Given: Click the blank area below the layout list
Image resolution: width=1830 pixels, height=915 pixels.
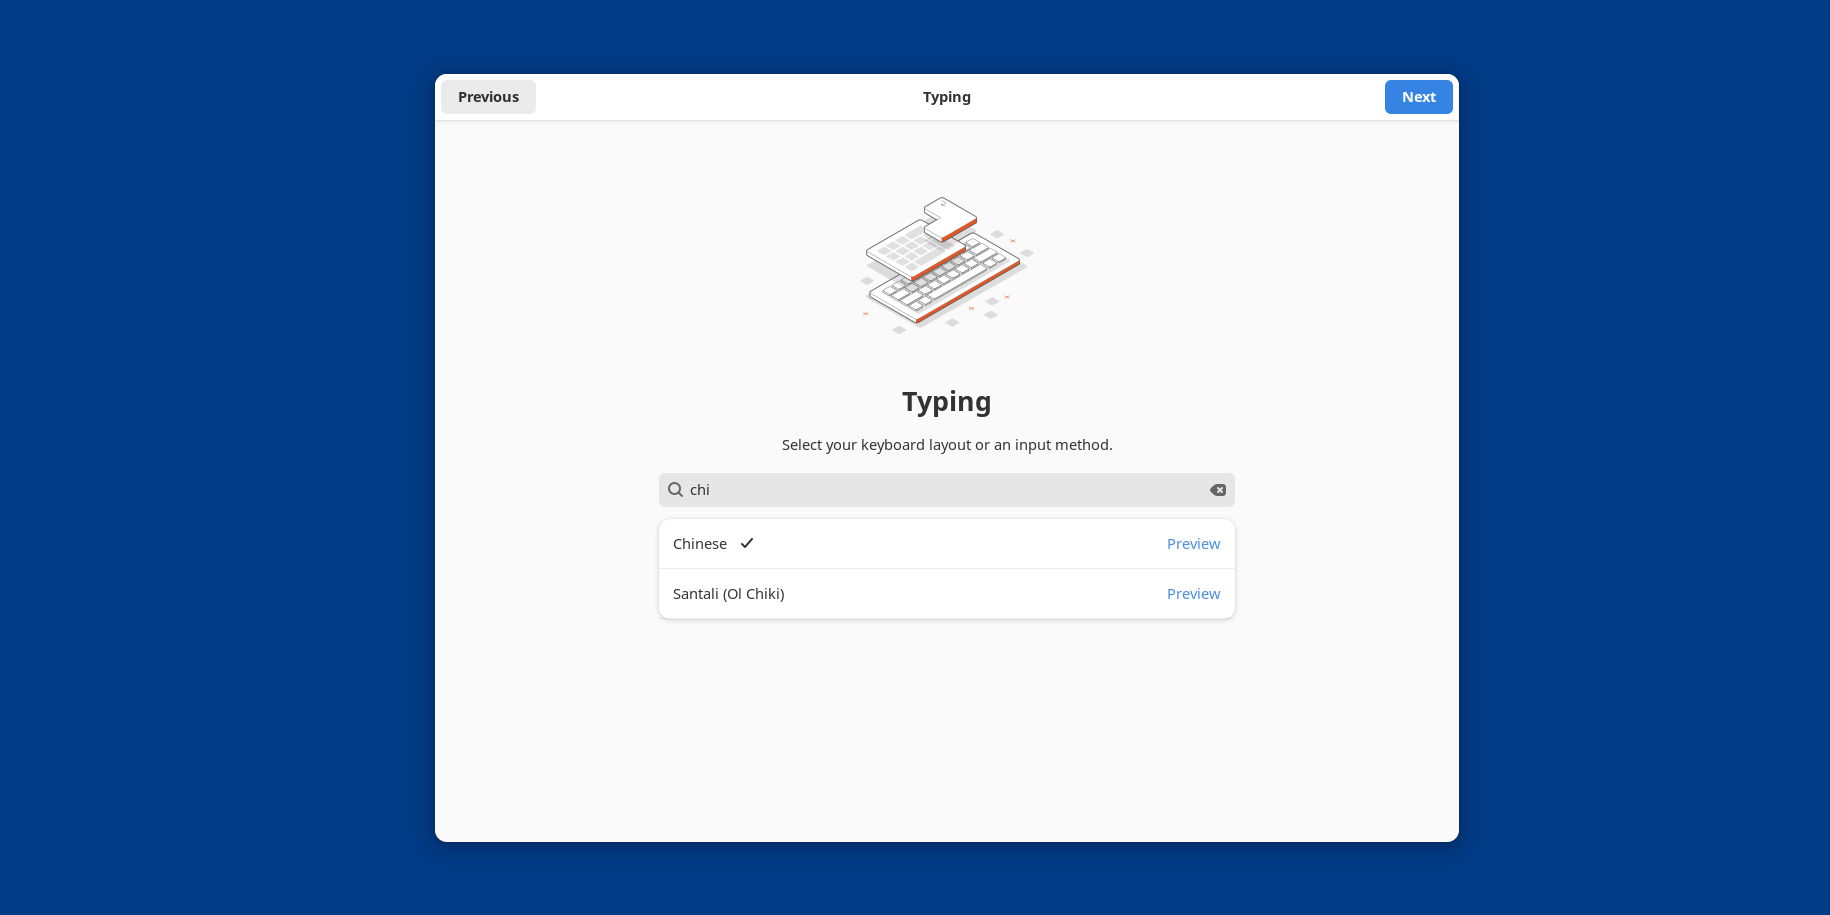Looking at the screenshot, I should click(x=946, y=730).
